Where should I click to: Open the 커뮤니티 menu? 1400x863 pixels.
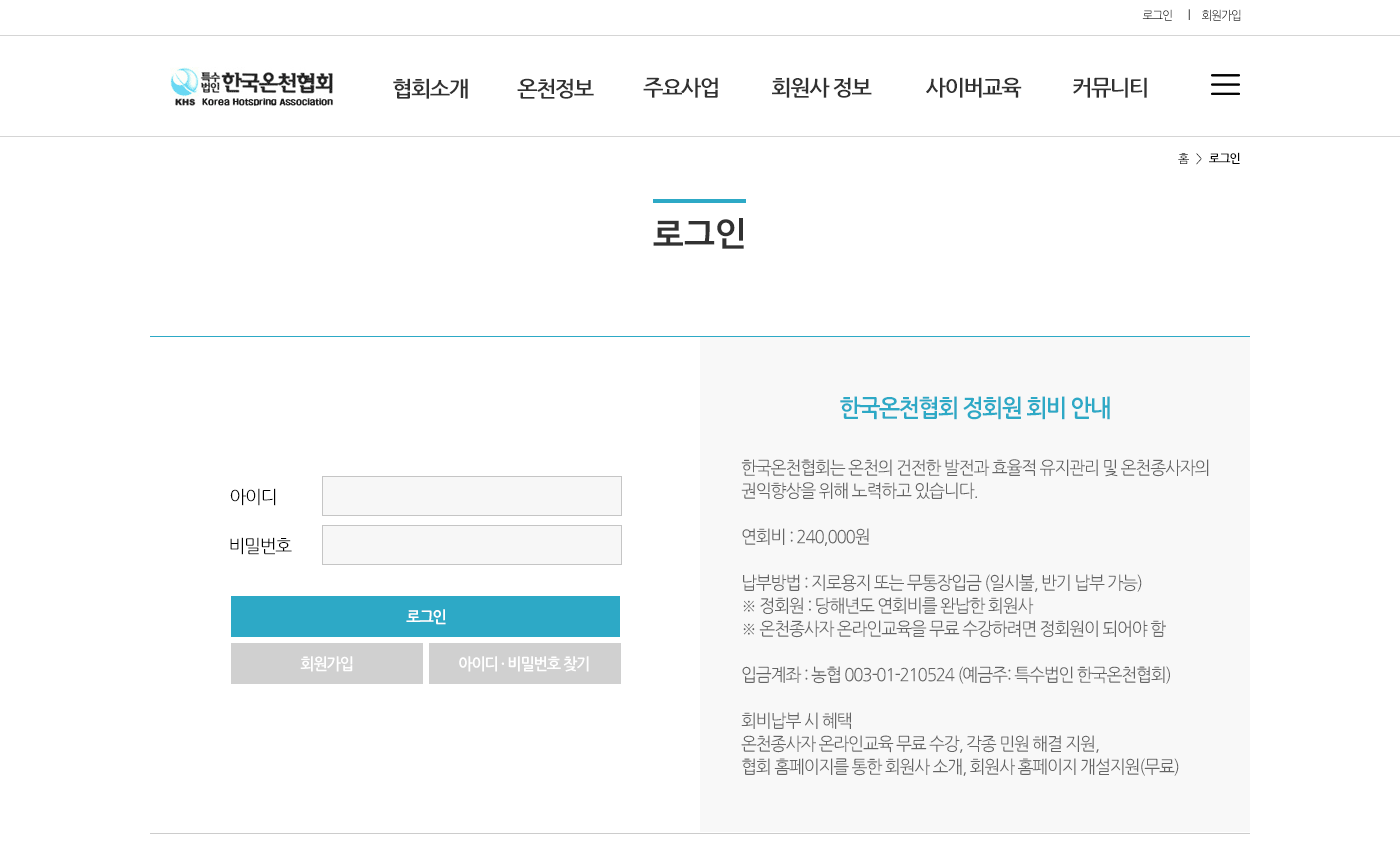tap(1110, 88)
